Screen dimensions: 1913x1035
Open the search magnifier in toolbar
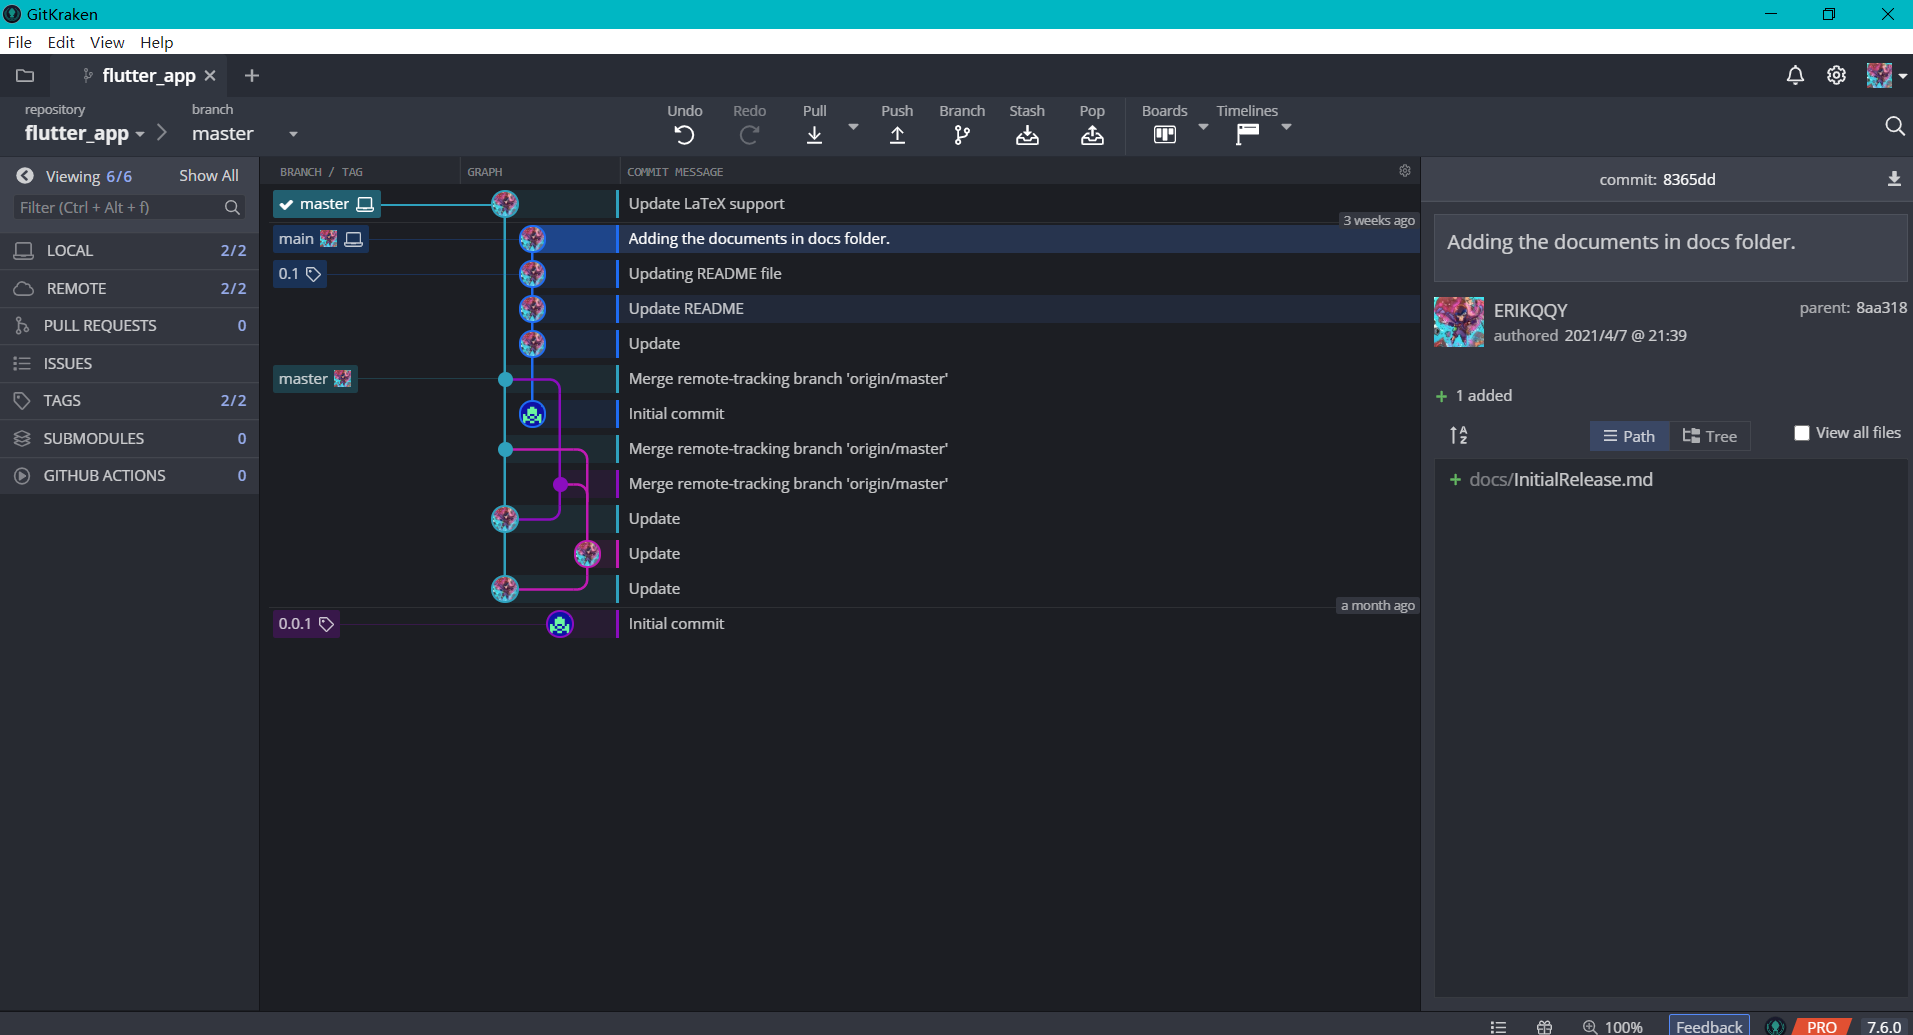pos(1894,126)
